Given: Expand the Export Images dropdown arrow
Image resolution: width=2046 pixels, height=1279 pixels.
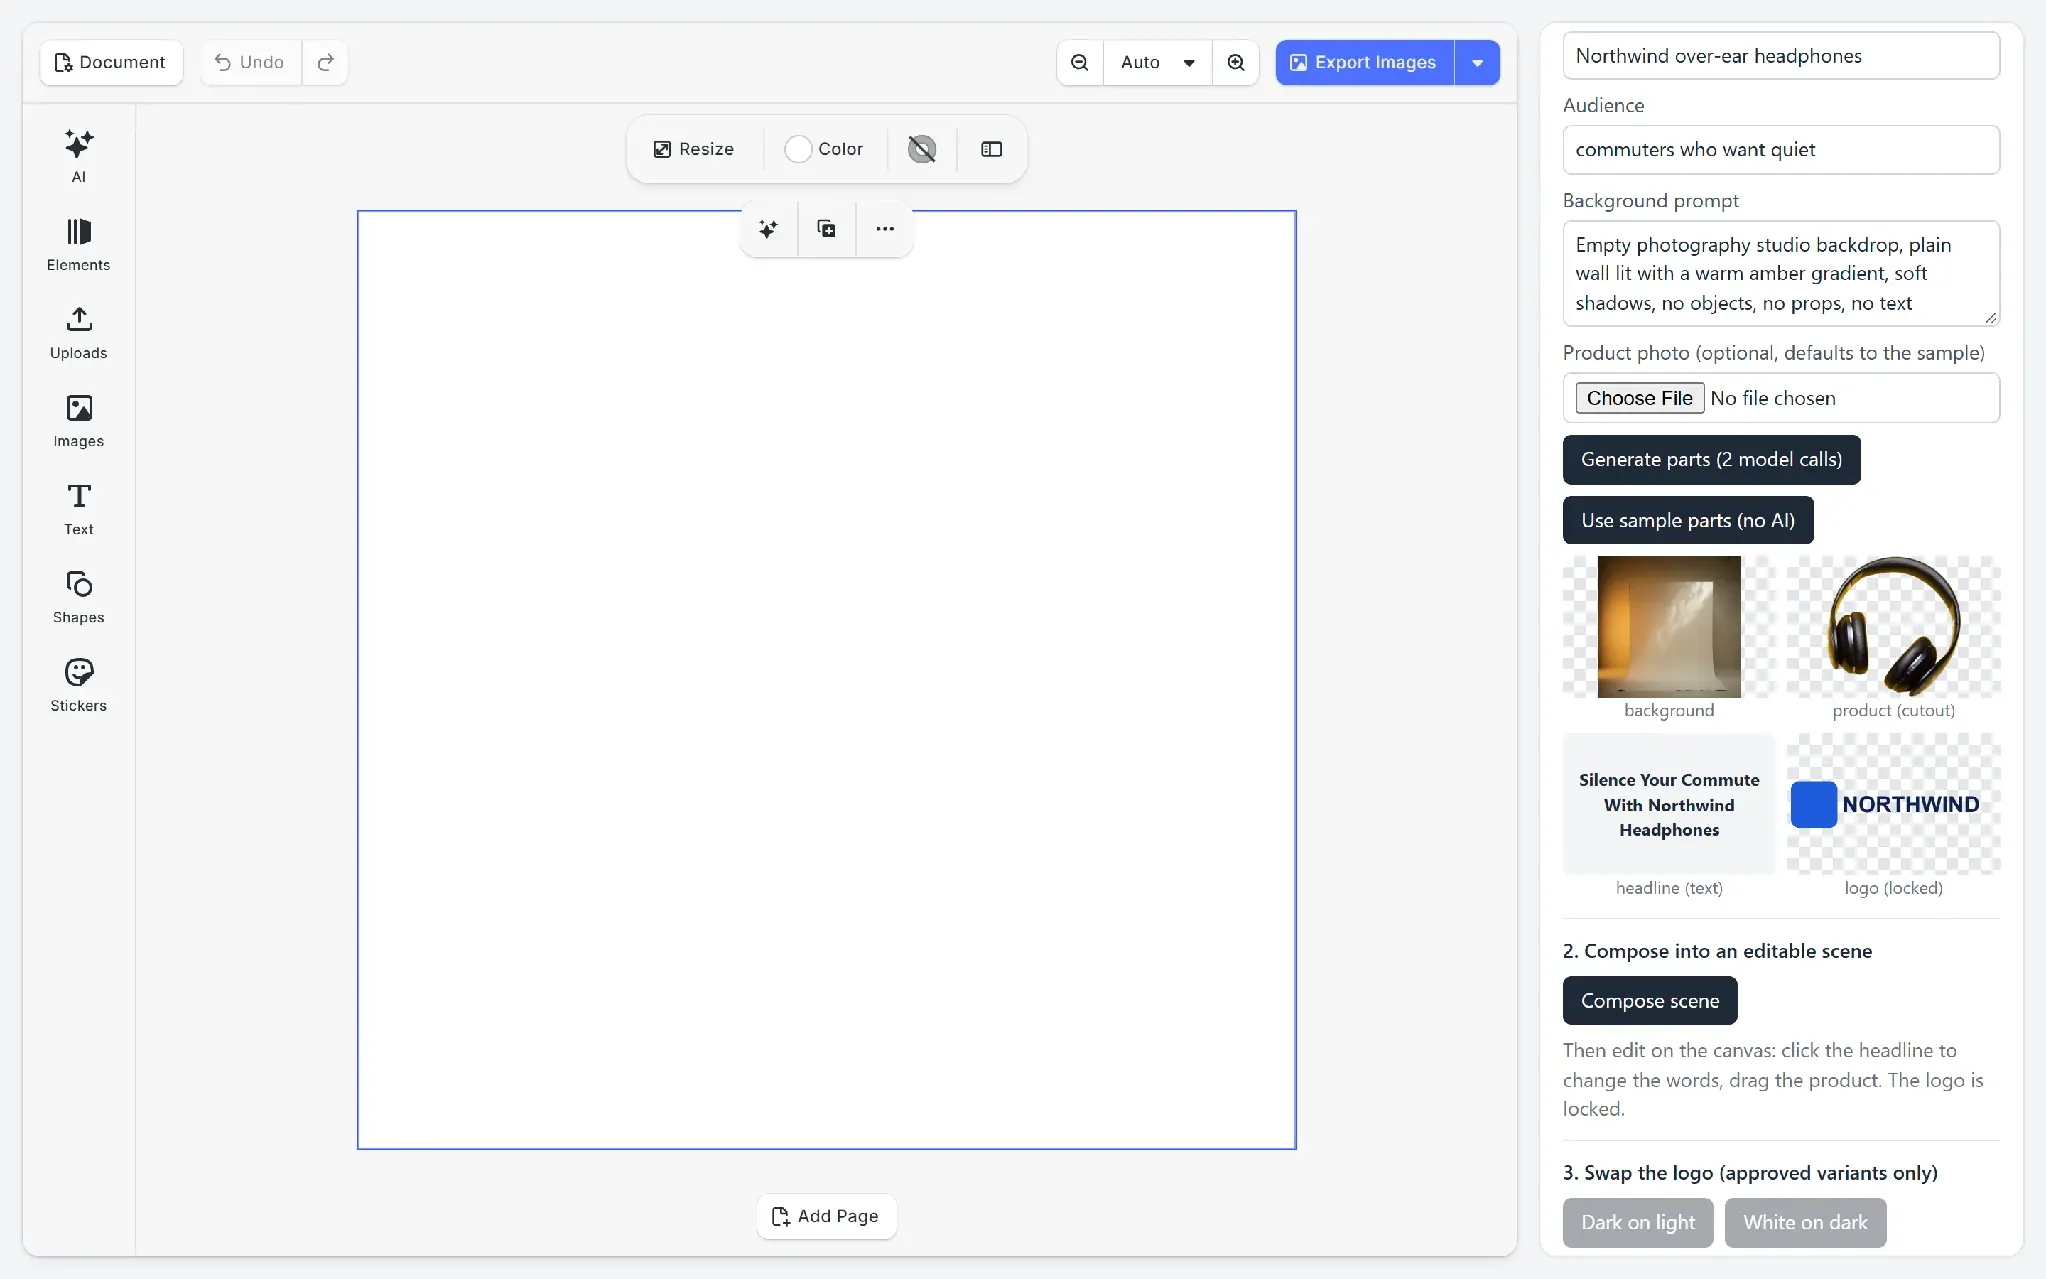Looking at the screenshot, I should (1477, 62).
